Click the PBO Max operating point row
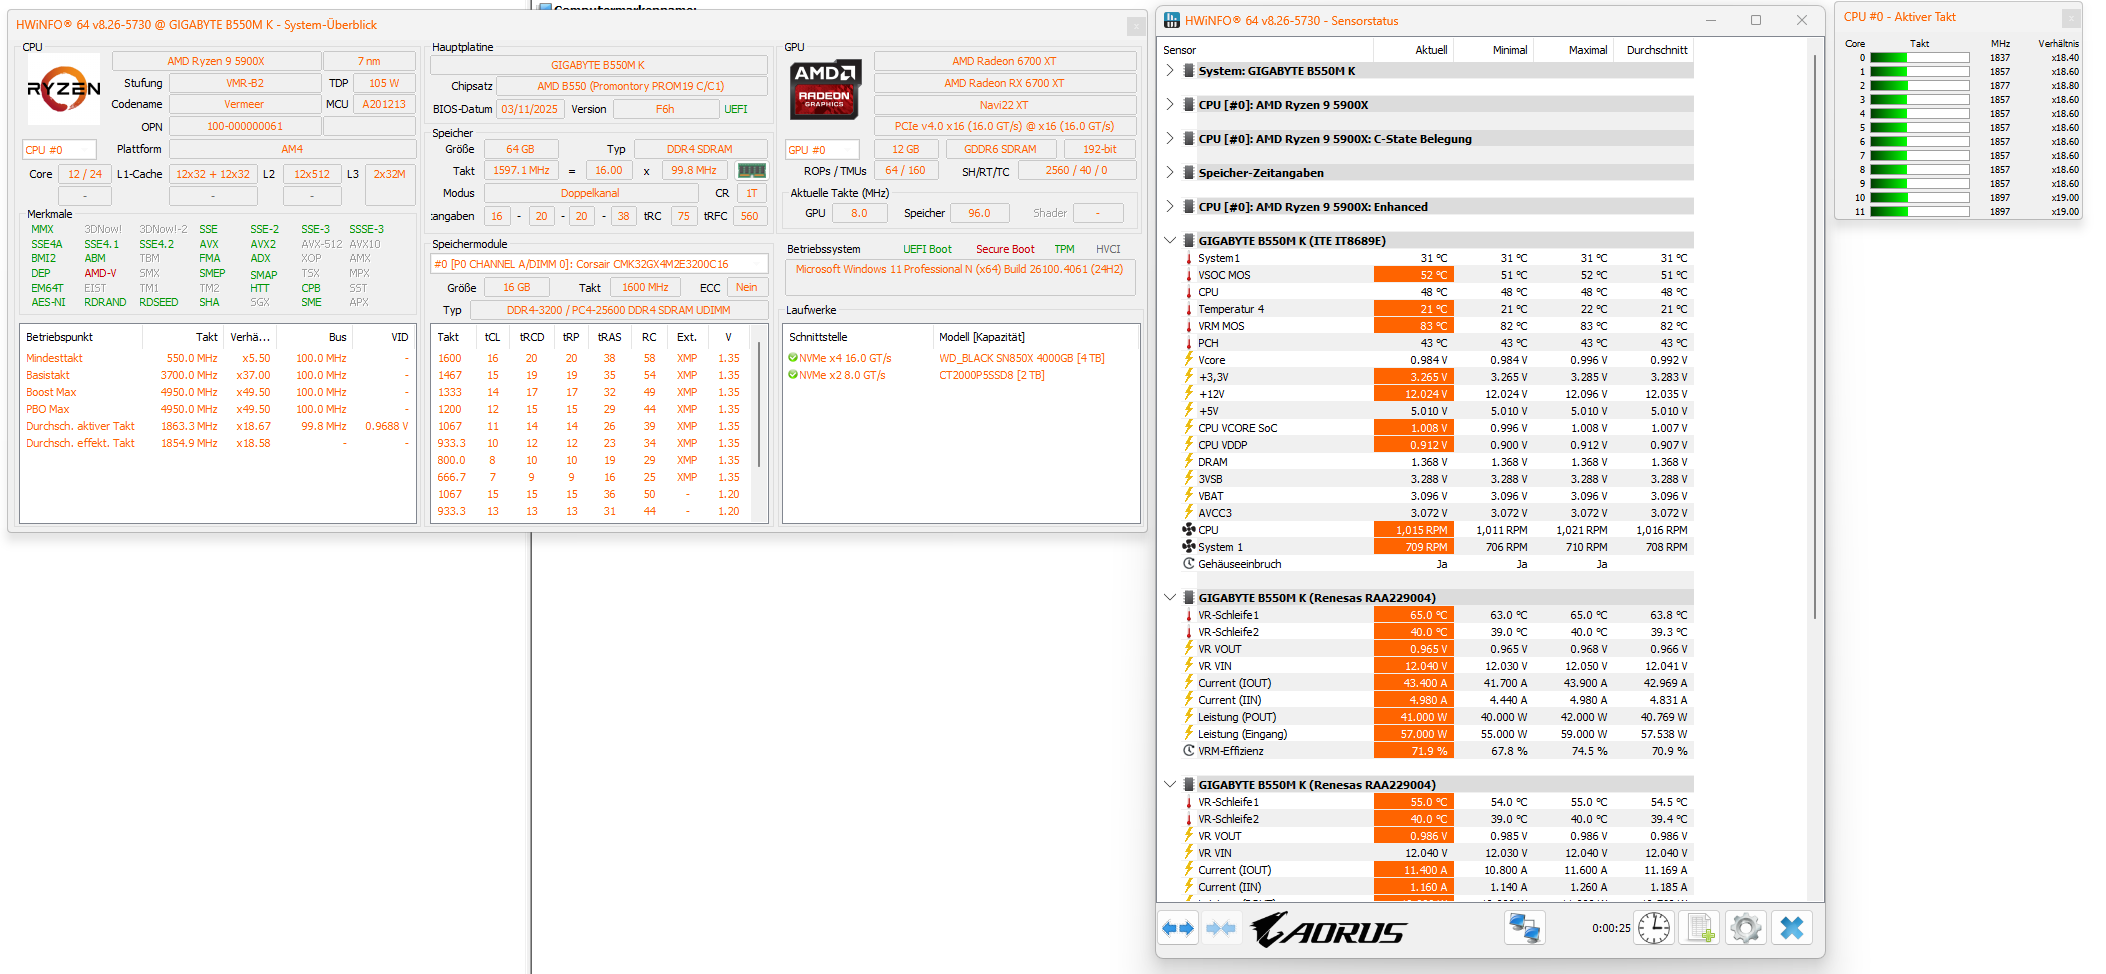 [x=217, y=409]
